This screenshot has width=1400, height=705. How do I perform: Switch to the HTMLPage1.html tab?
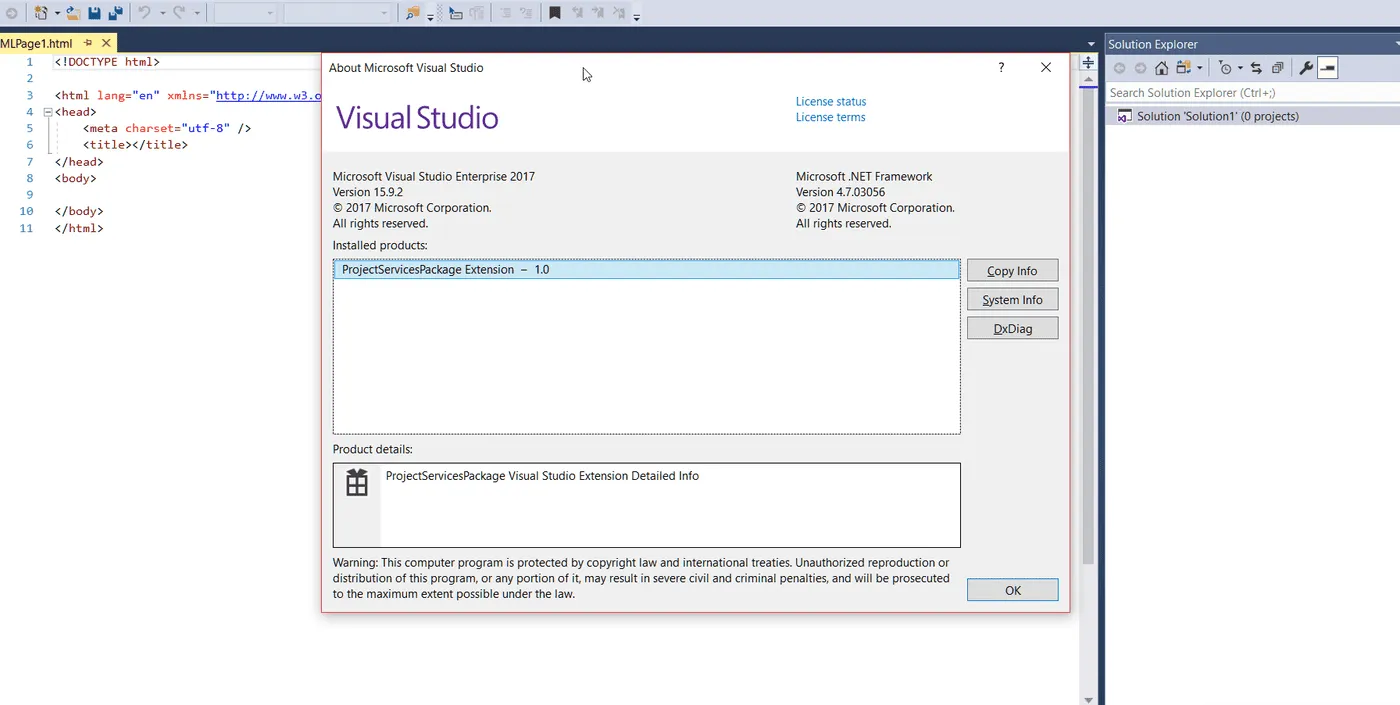pyautogui.click(x=40, y=42)
